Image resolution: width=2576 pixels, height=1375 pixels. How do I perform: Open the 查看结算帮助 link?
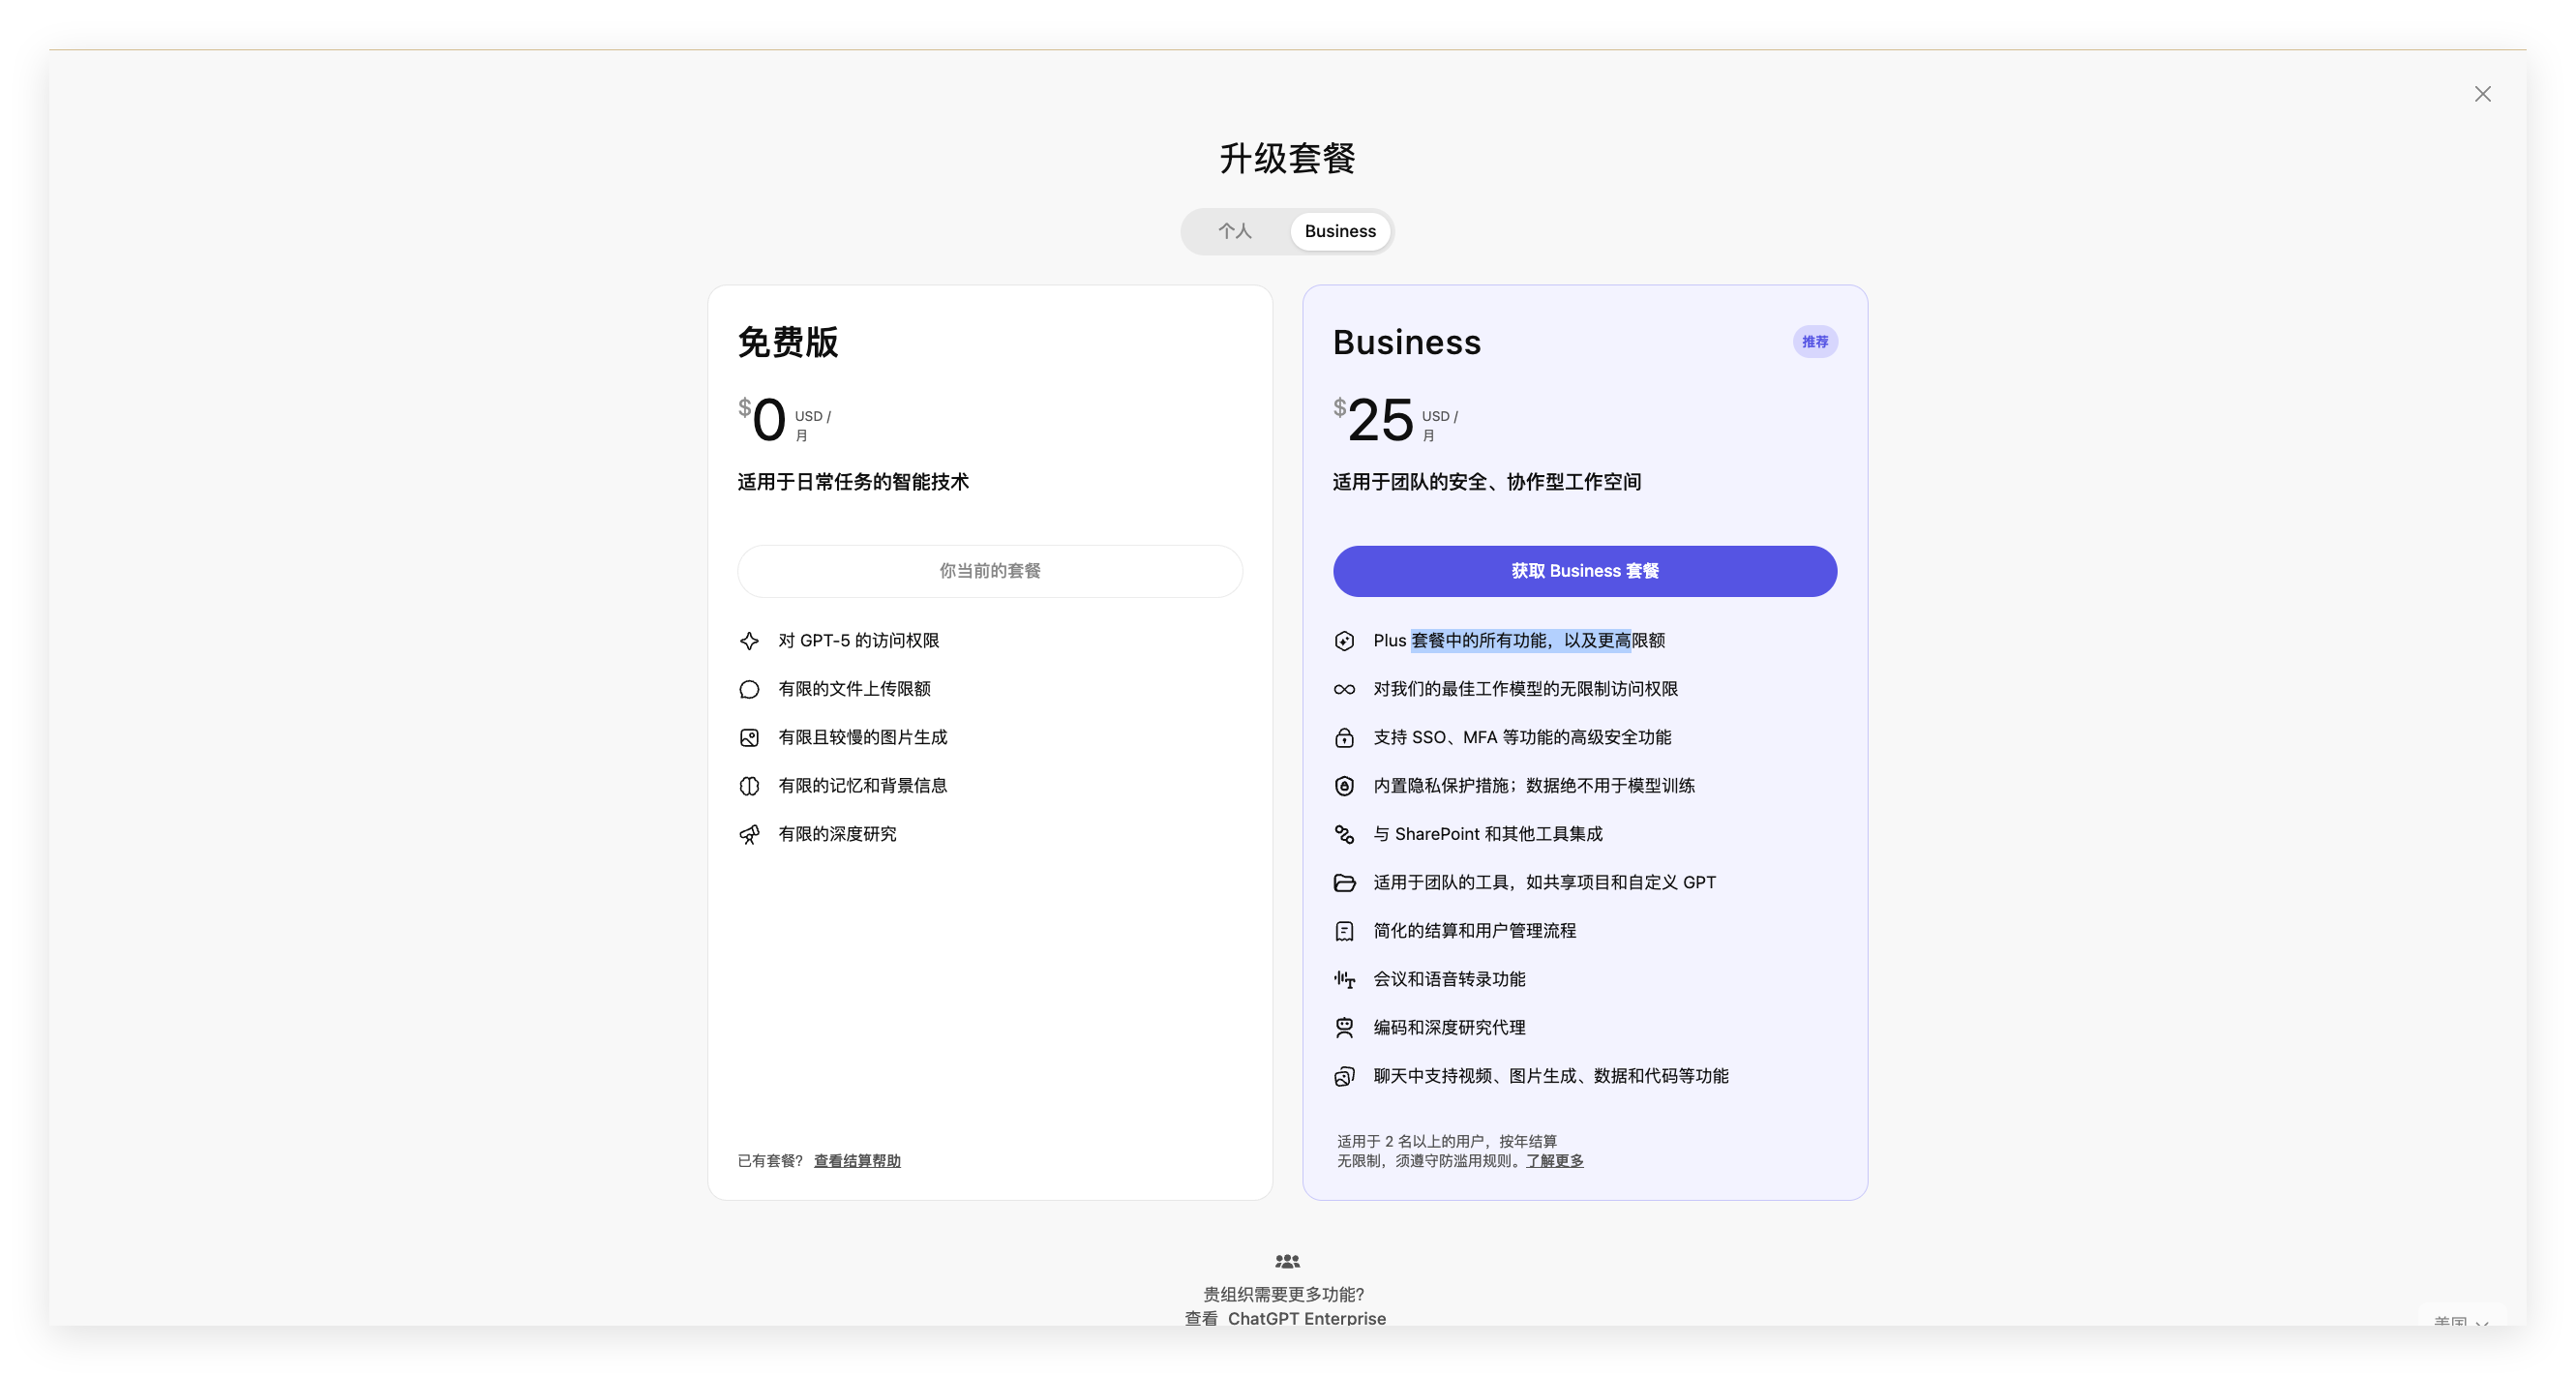(856, 1161)
